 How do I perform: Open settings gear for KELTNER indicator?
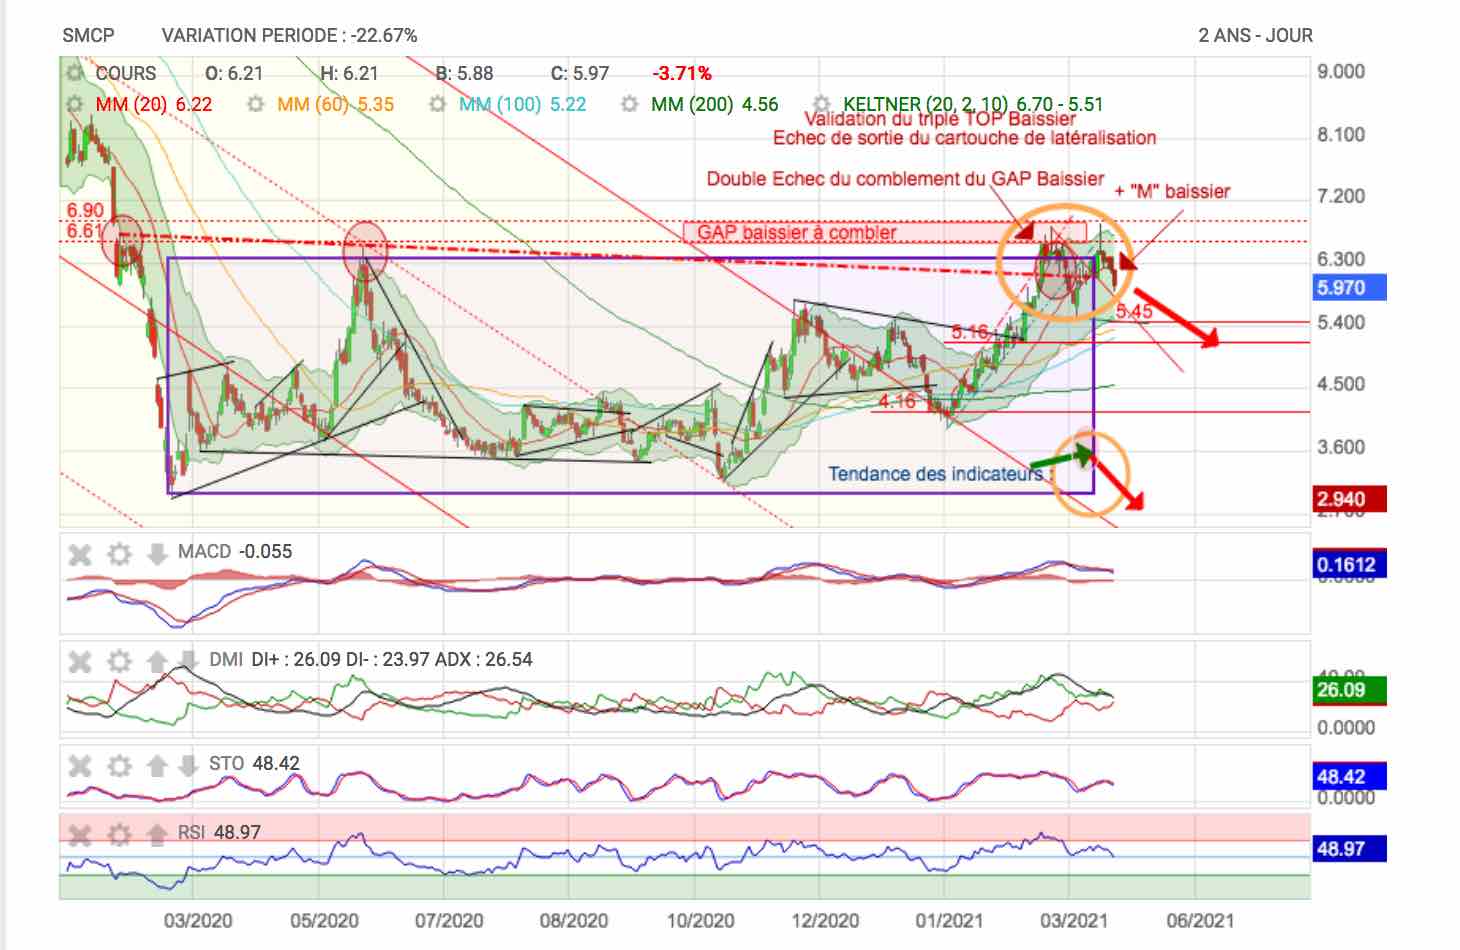click(821, 104)
